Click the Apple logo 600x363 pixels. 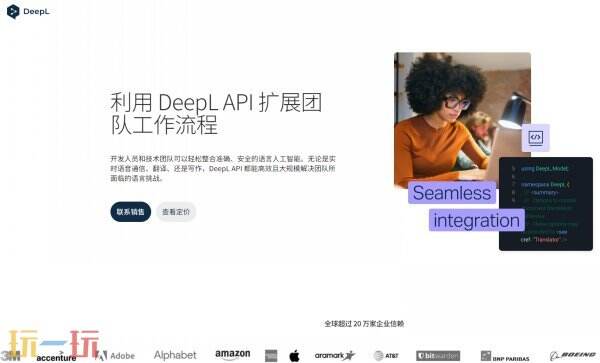(x=294, y=356)
